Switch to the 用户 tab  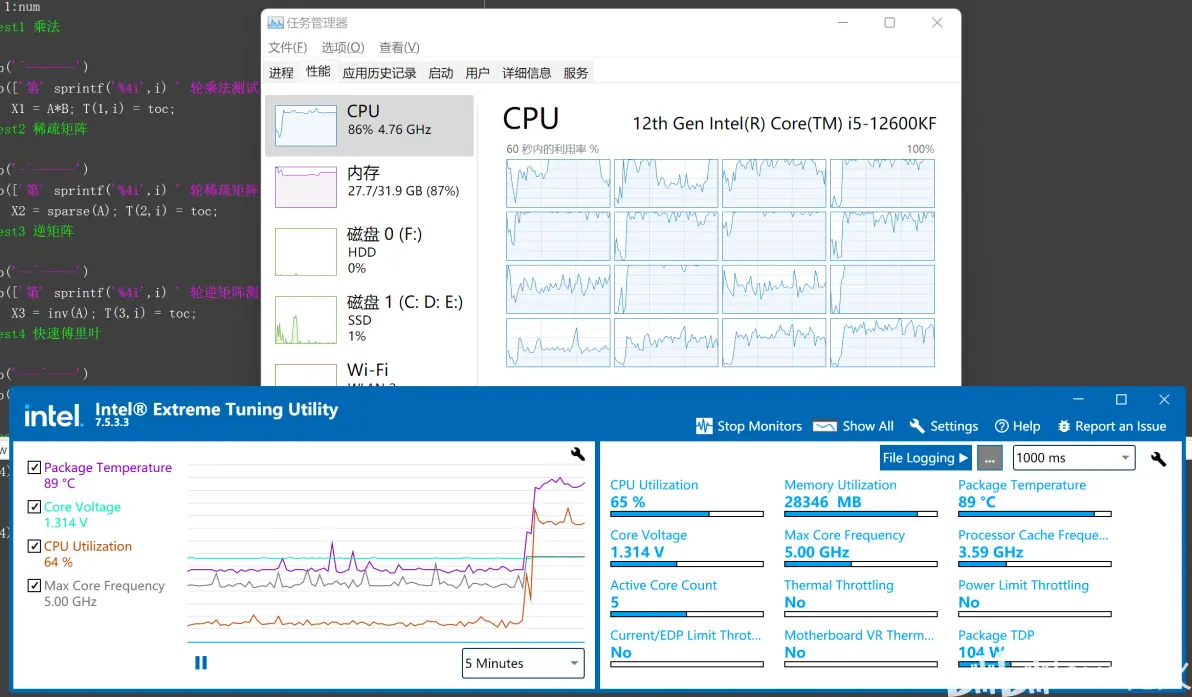477,73
